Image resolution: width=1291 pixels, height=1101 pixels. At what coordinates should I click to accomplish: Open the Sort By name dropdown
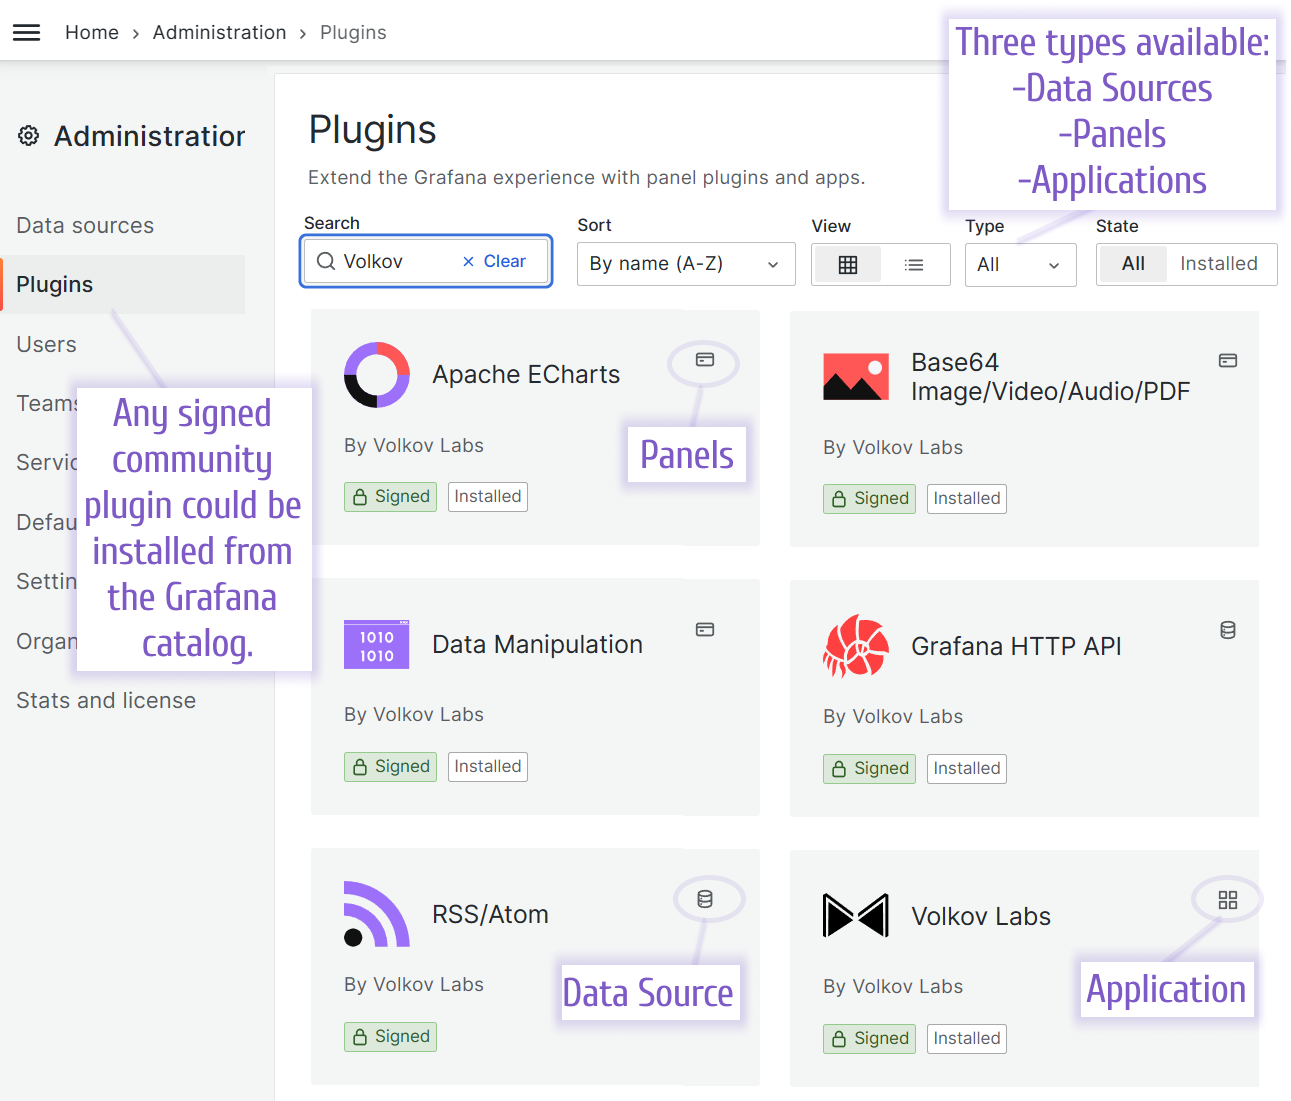click(x=686, y=264)
